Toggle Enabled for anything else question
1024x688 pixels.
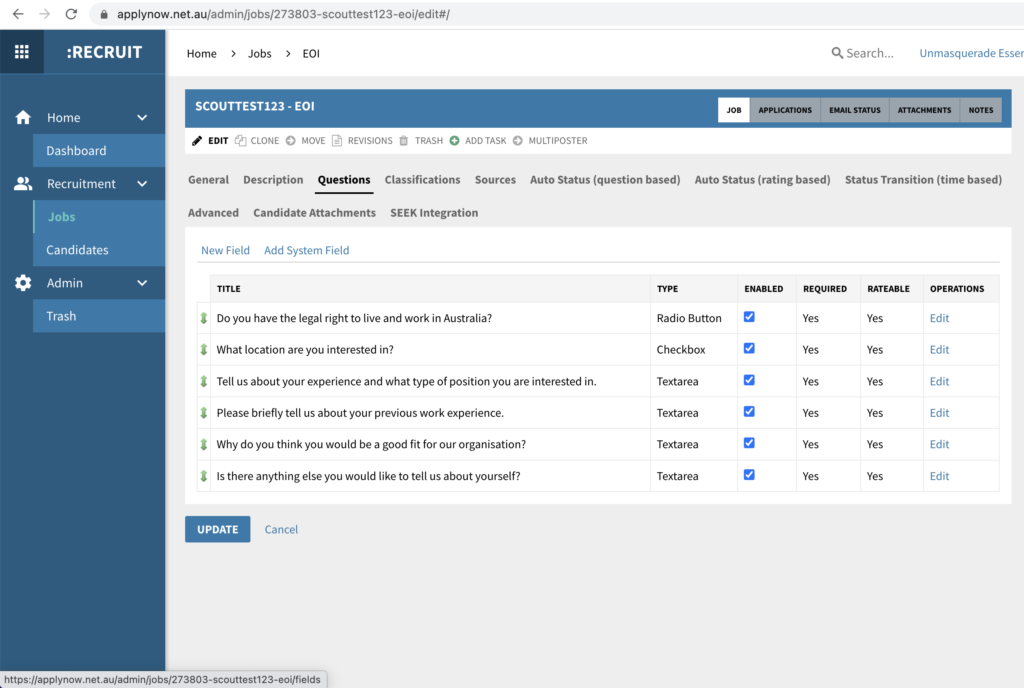point(749,475)
